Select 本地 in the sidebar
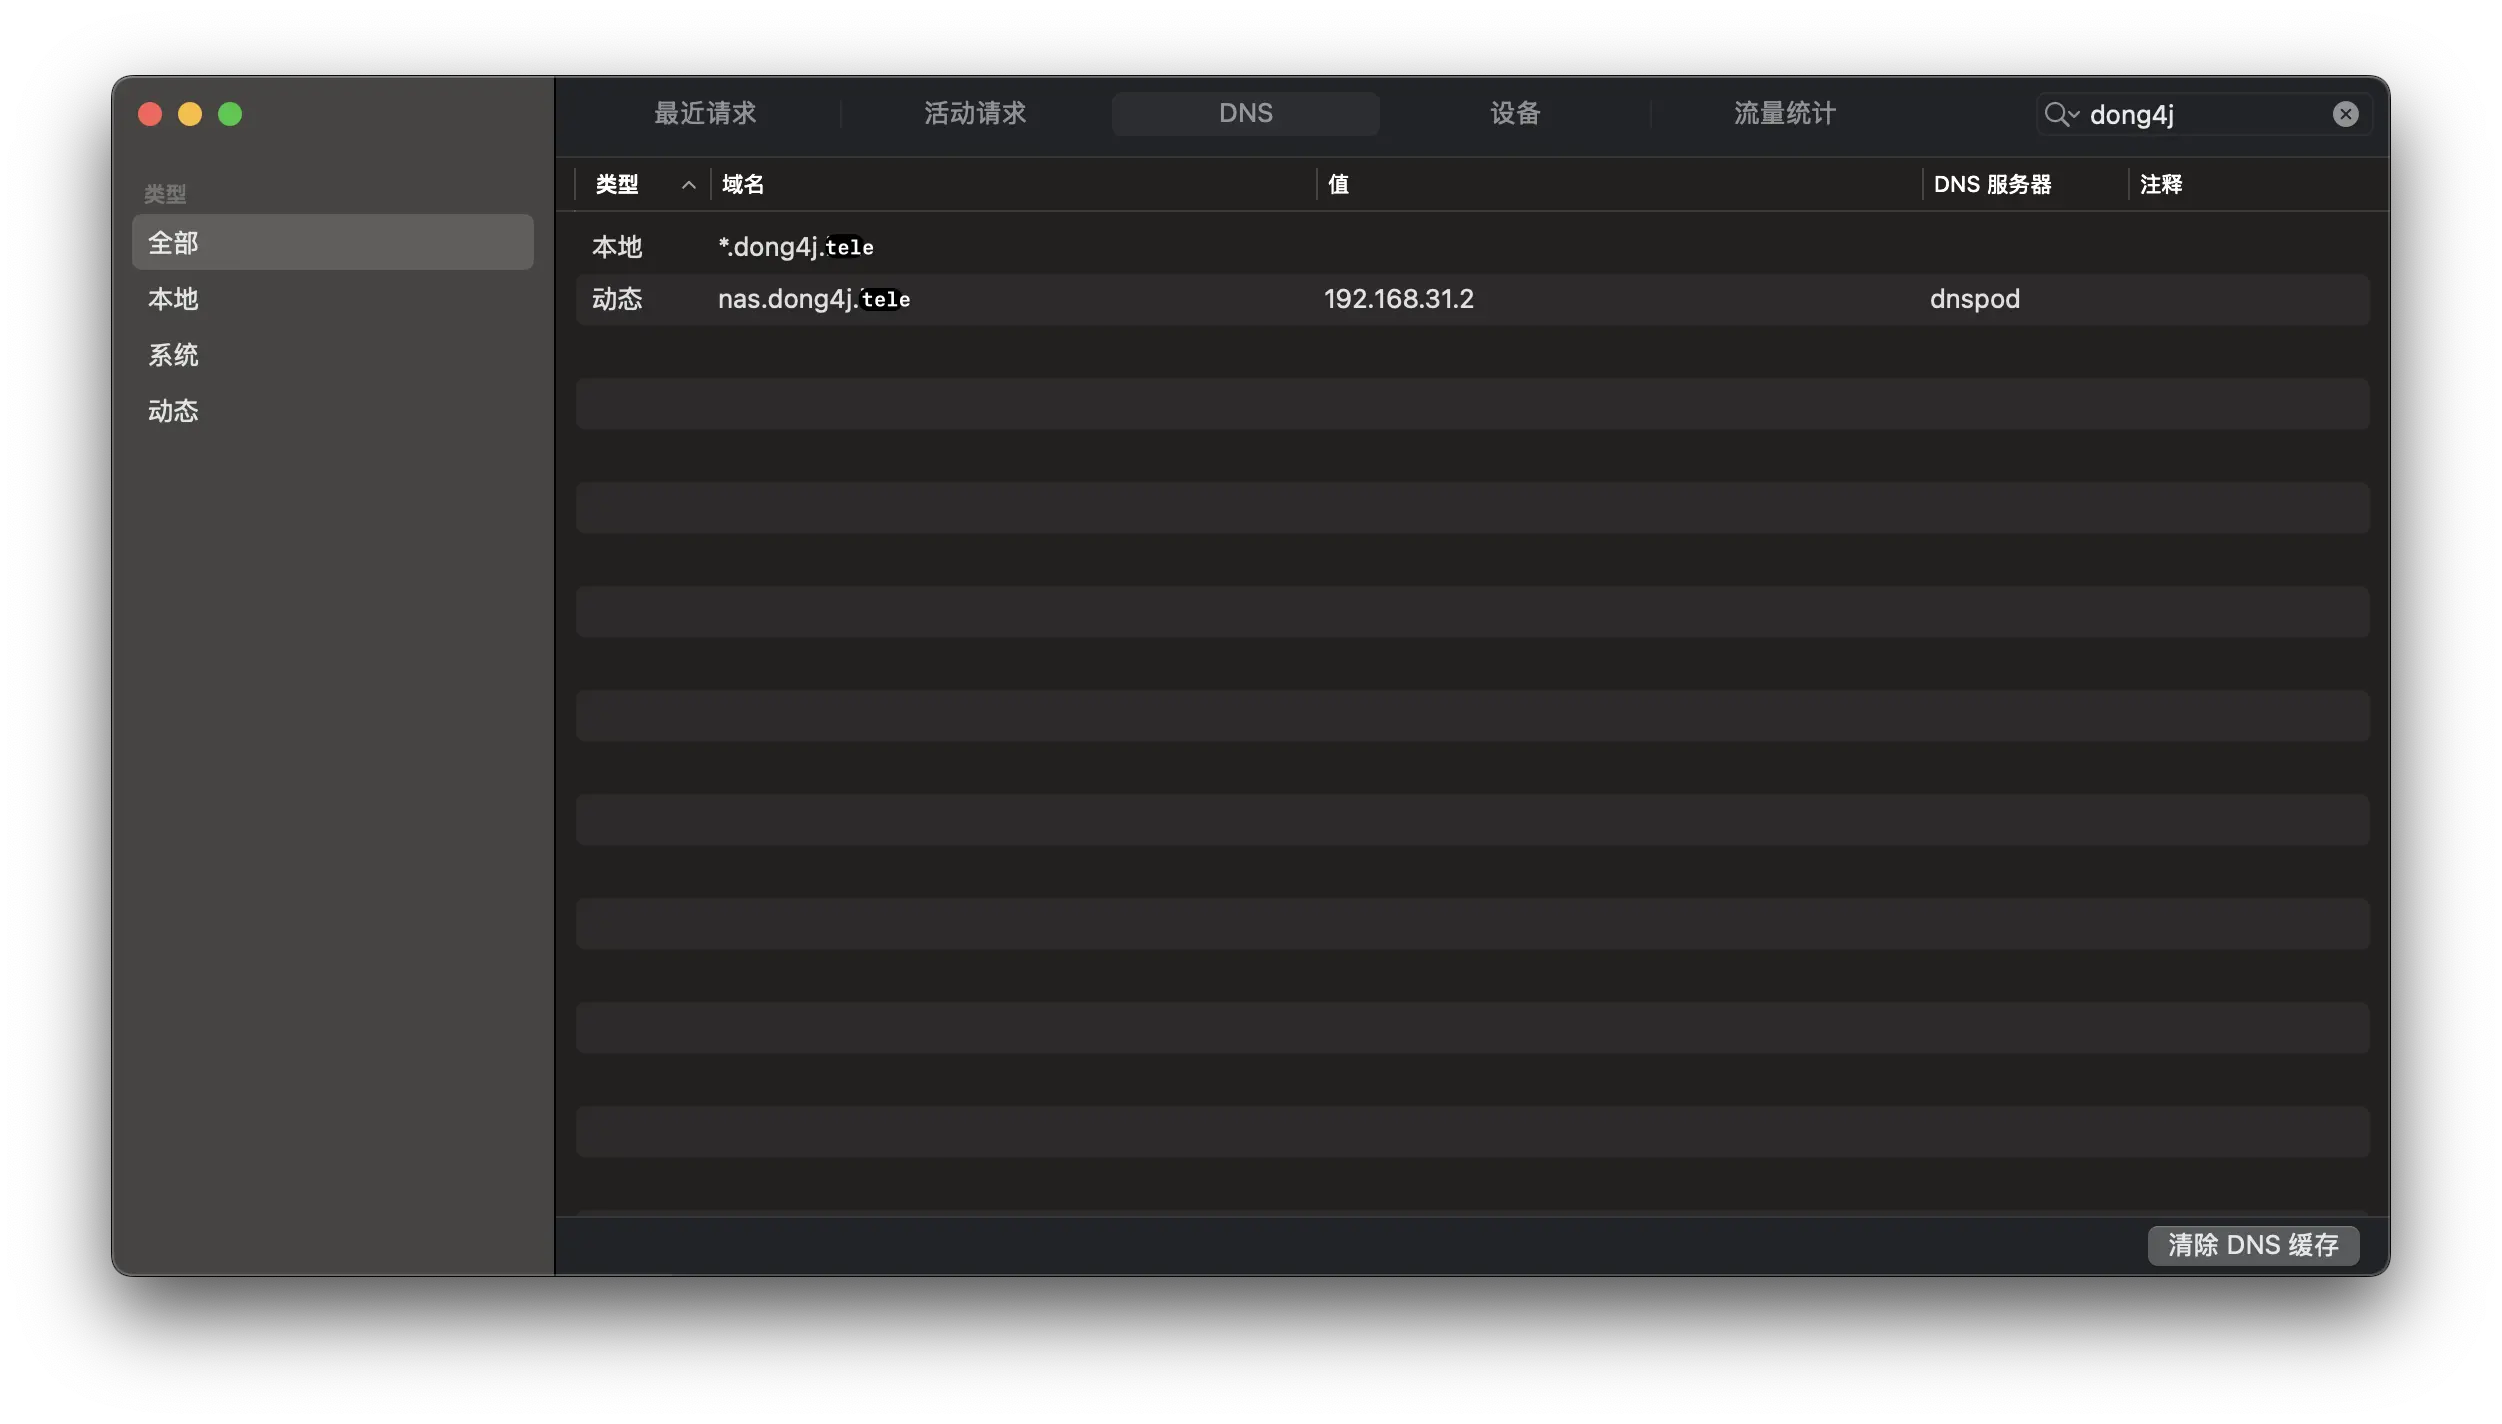2502x1424 pixels. (174, 299)
